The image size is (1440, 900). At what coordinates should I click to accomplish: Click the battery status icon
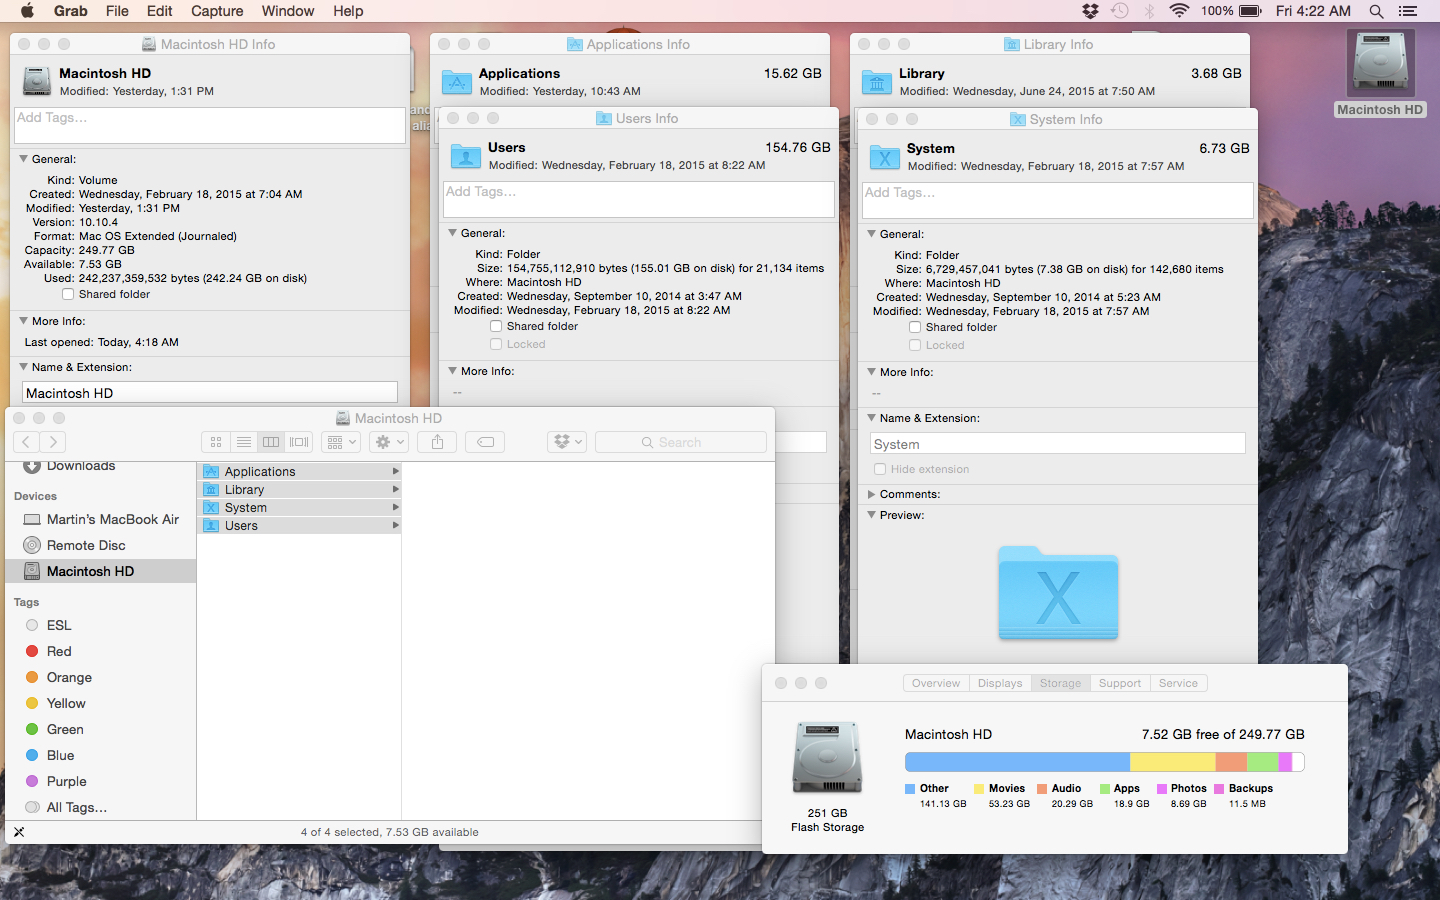(x=1250, y=11)
